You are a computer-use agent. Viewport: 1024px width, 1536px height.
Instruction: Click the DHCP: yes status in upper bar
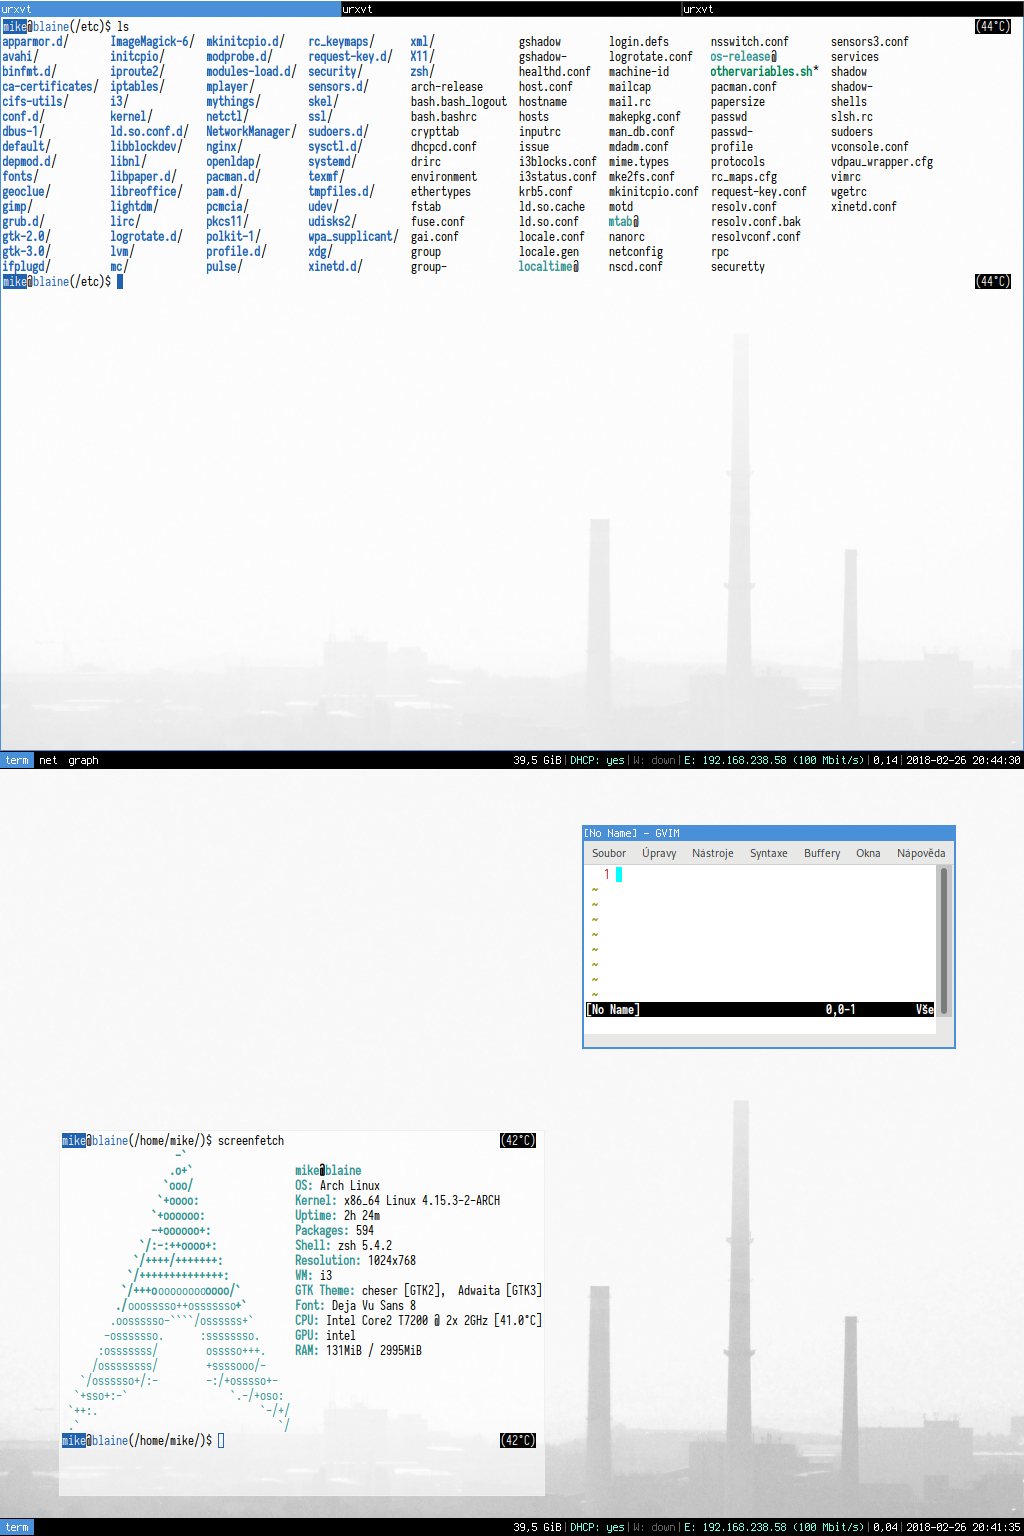(x=597, y=760)
